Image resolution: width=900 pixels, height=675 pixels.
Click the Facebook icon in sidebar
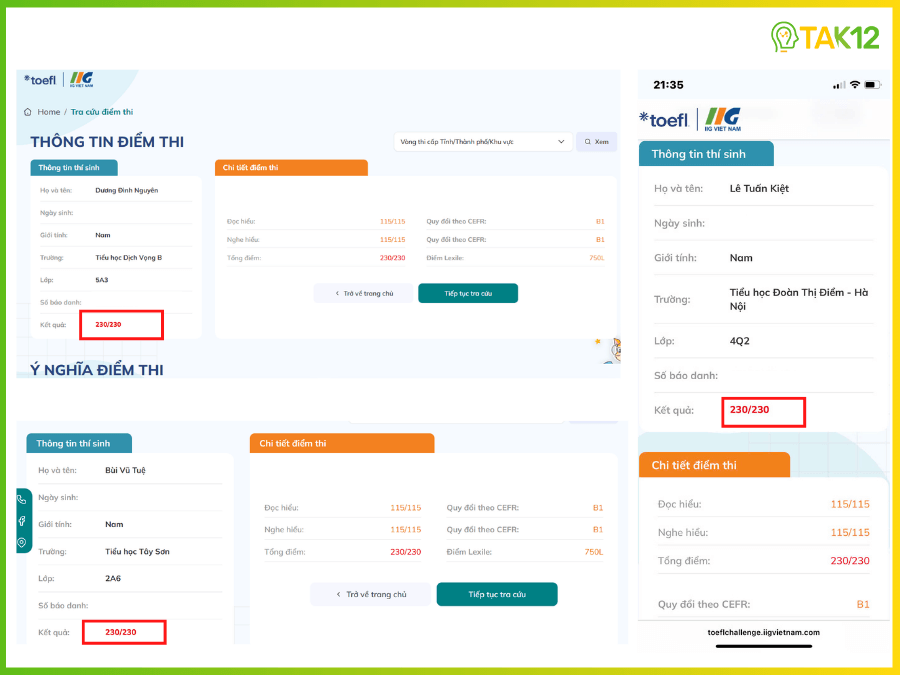pyautogui.click(x=22, y=521)
